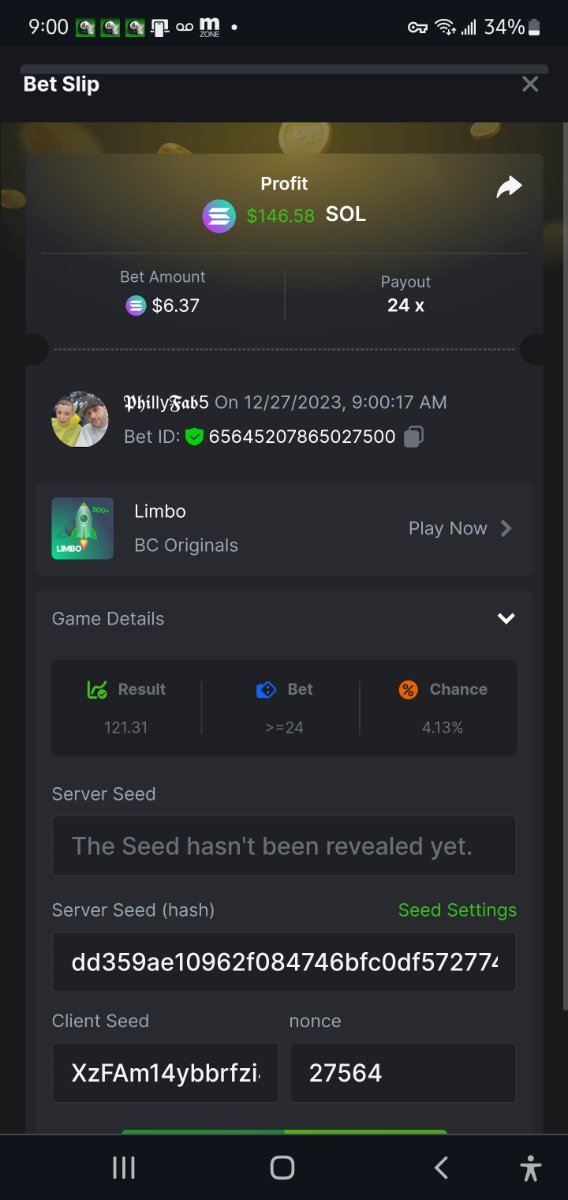
Task: Tap the orange Chance percent icon
Action: click(408, 689)
